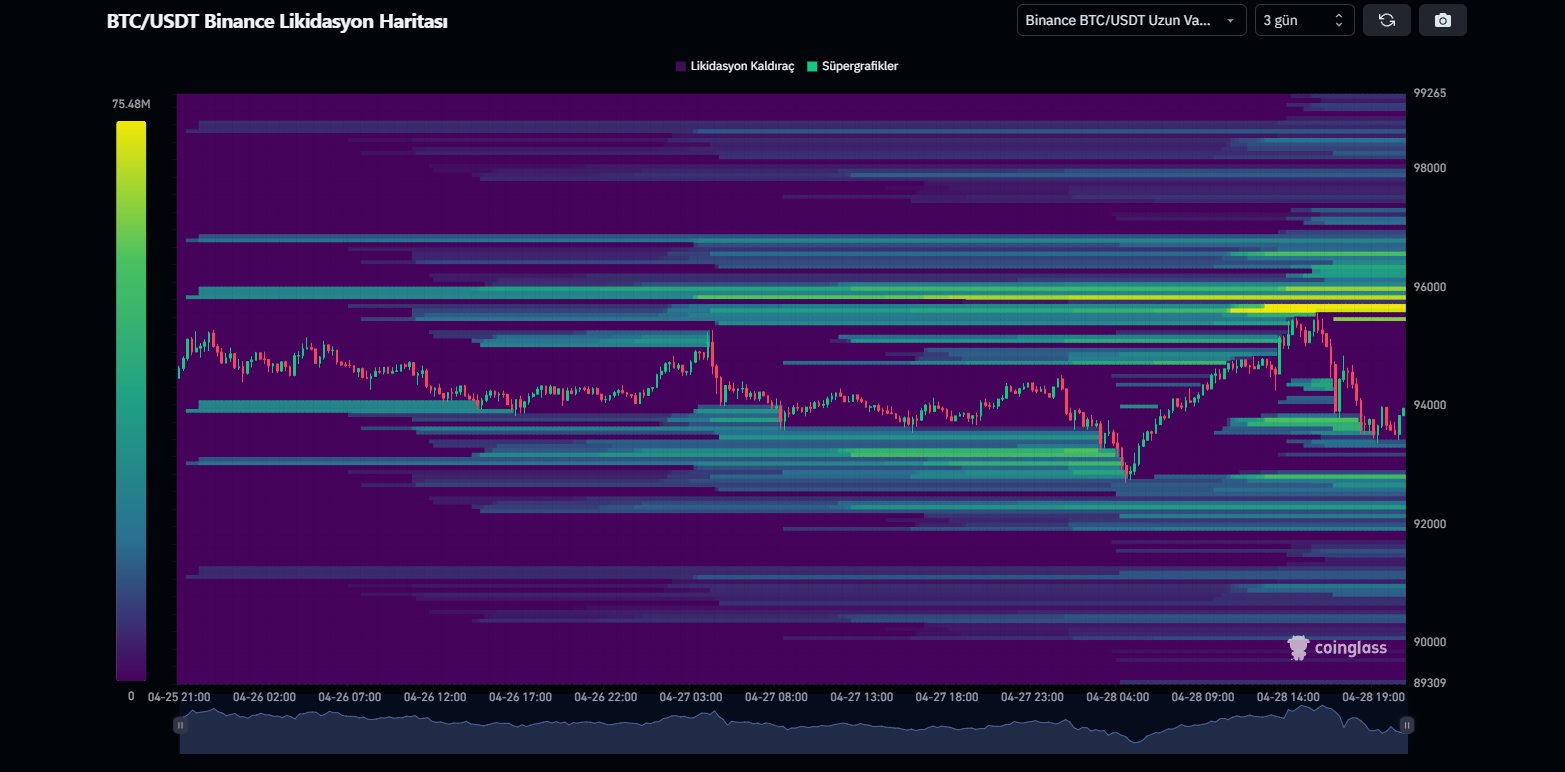Click the 96000 price axis label
1565x772 pixels.
(1429, 287)
